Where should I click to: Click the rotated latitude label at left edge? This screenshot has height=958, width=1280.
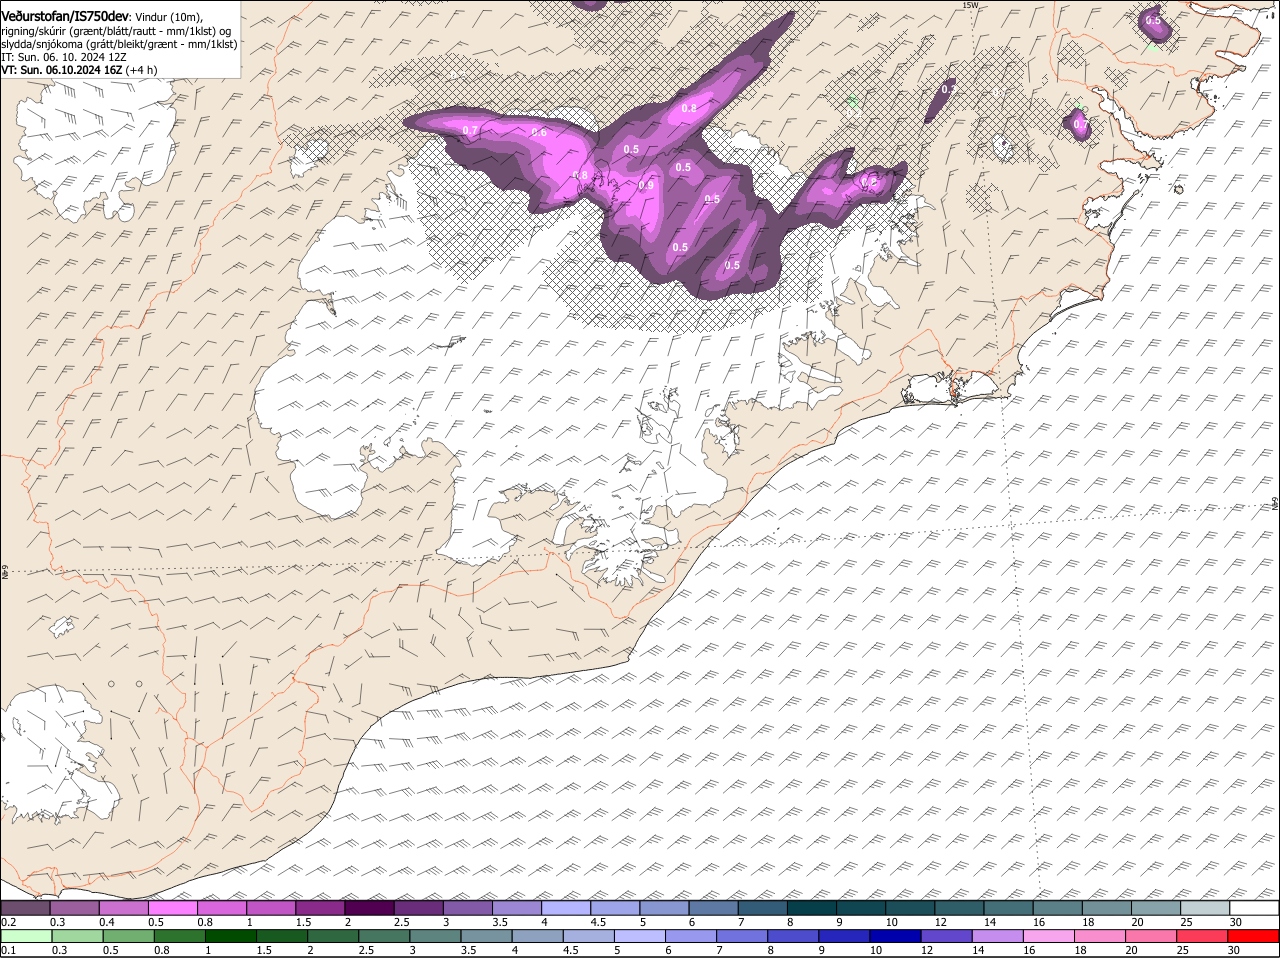click(5, 573)
